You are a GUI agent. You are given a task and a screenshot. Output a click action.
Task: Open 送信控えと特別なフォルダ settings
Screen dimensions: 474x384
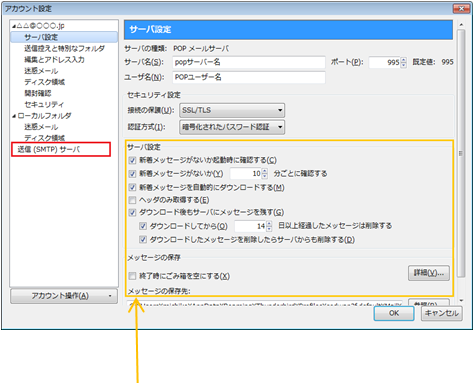[64, 49]
